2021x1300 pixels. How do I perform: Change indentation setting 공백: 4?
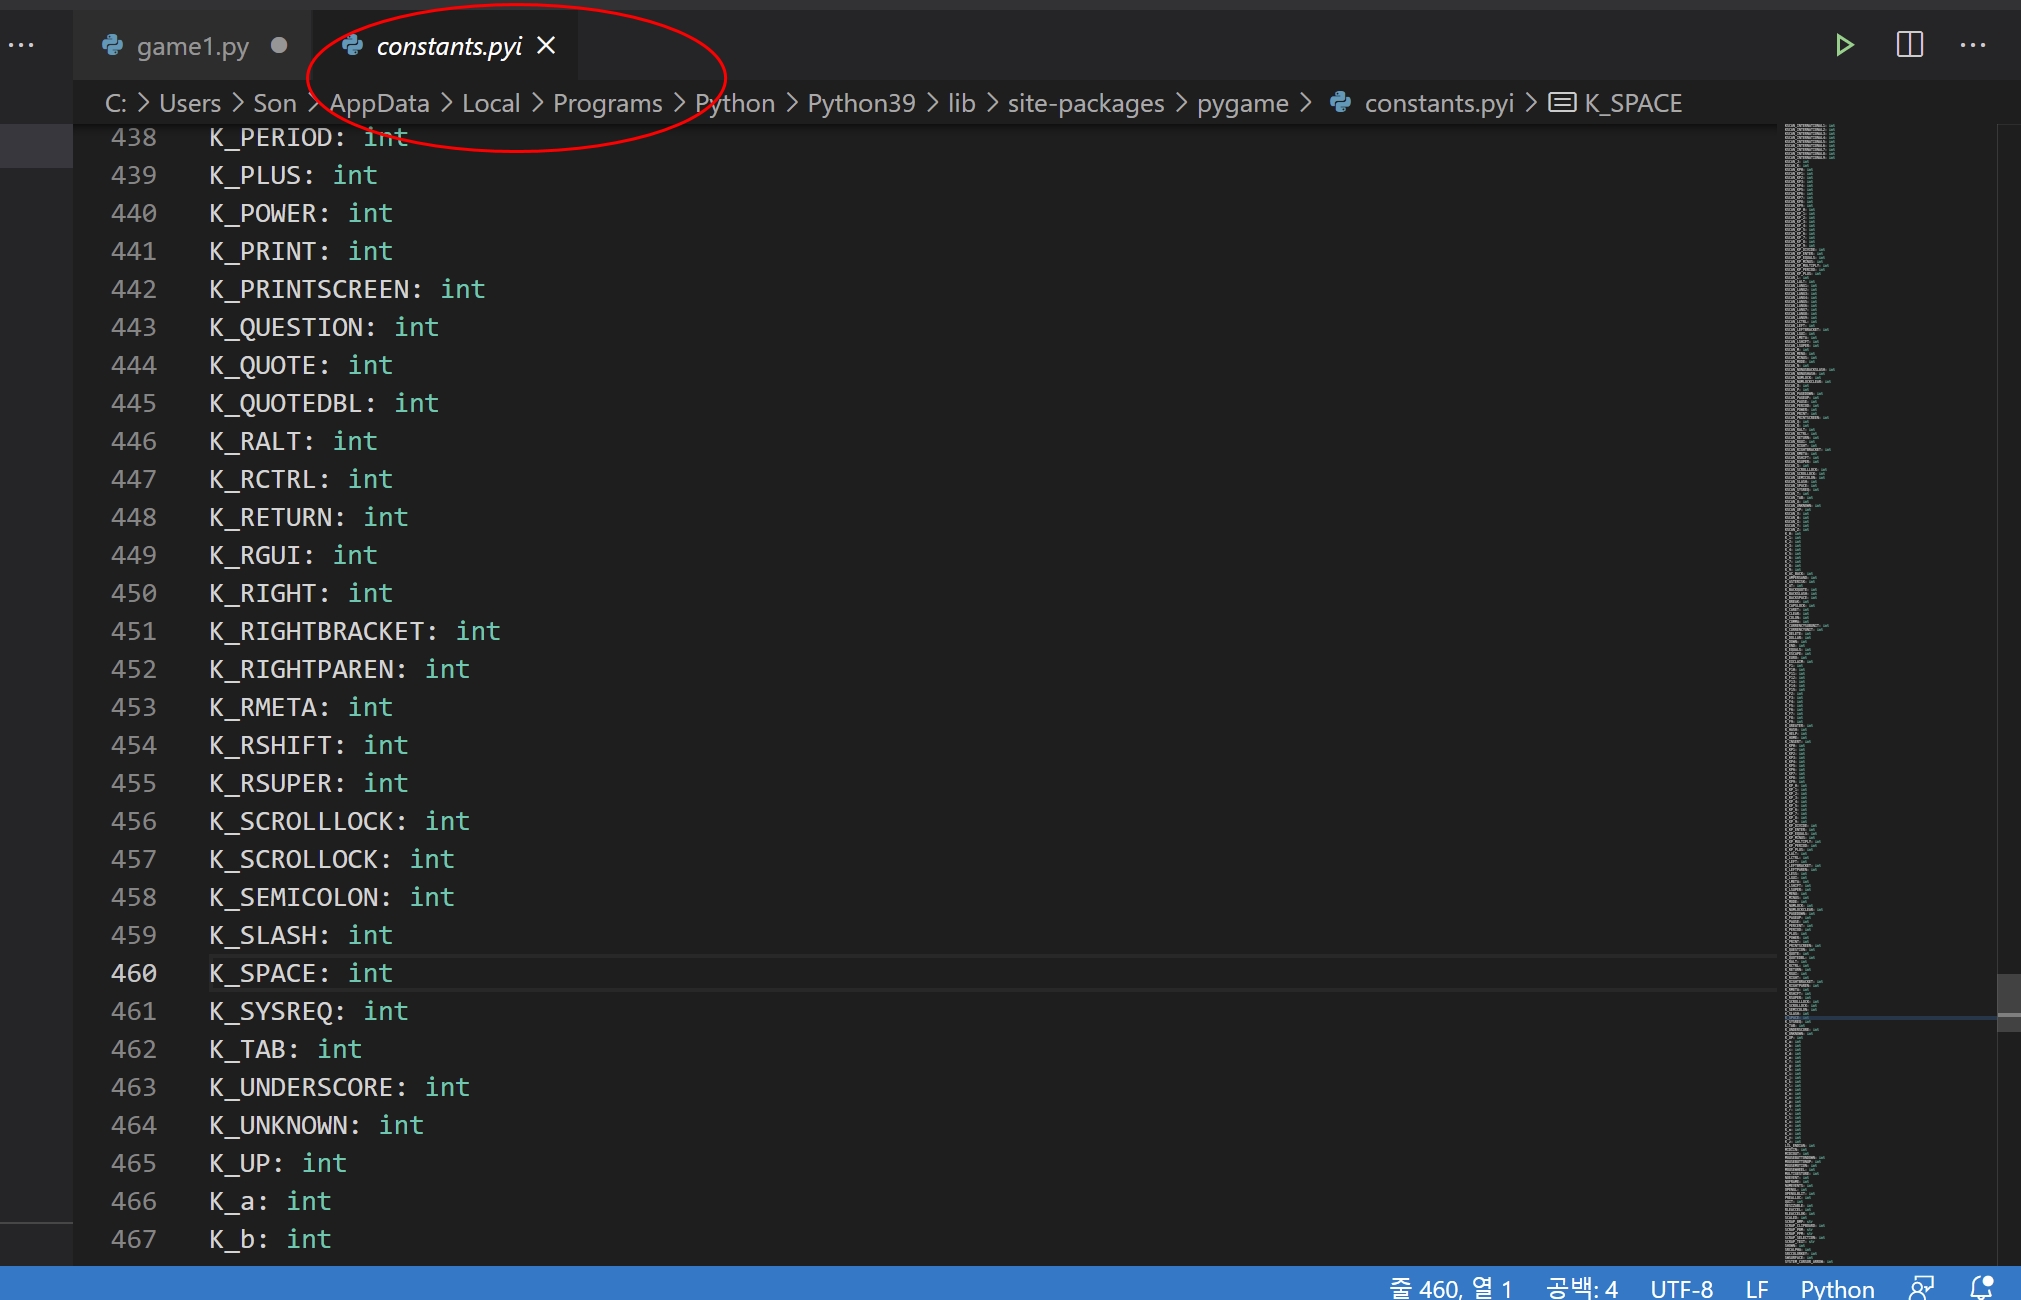pyautogui.click(x=1581, y=1288)
